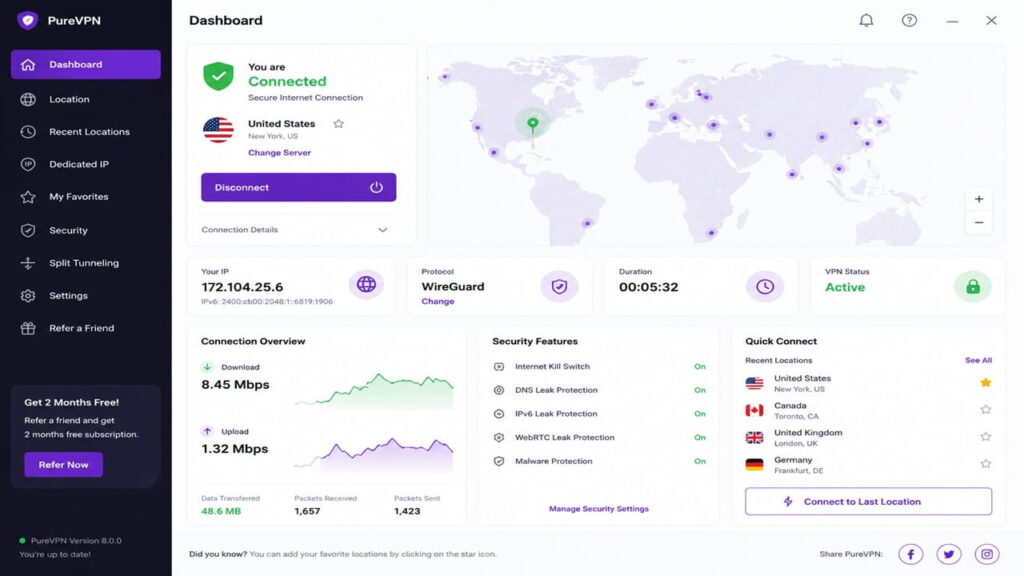Click the United Kingdom flag in Quick Connect
Image resolution: width=1024 pixels, height=576 pixels.
754,438
